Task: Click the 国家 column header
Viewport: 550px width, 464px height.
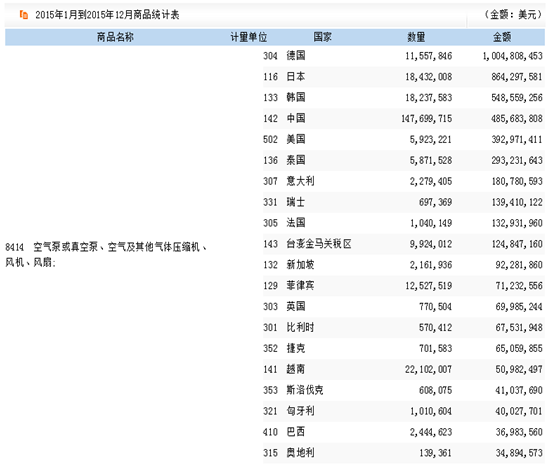Action: [x=322, y=37]
